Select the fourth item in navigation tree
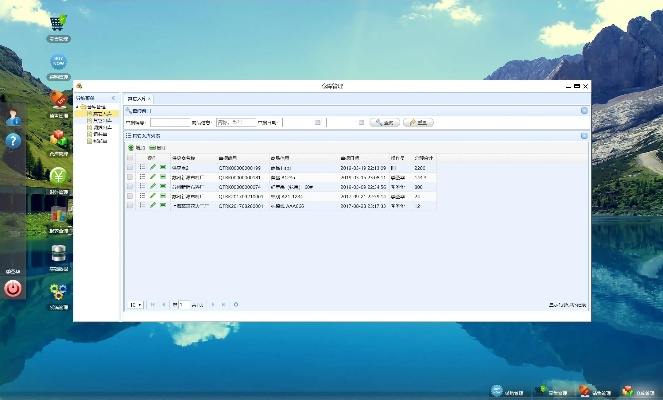This screenshot has width=663, height=400. click(97, 134)
